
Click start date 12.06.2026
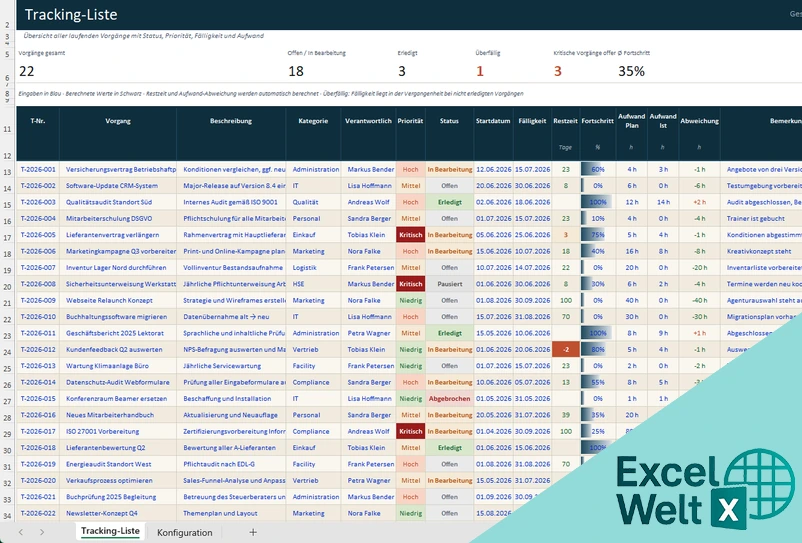pyautogui.click(x=494, y=169)
